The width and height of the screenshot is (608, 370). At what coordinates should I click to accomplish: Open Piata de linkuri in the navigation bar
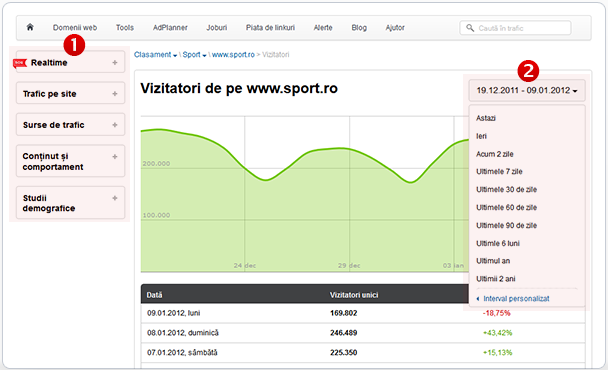[x=270, y=28]
